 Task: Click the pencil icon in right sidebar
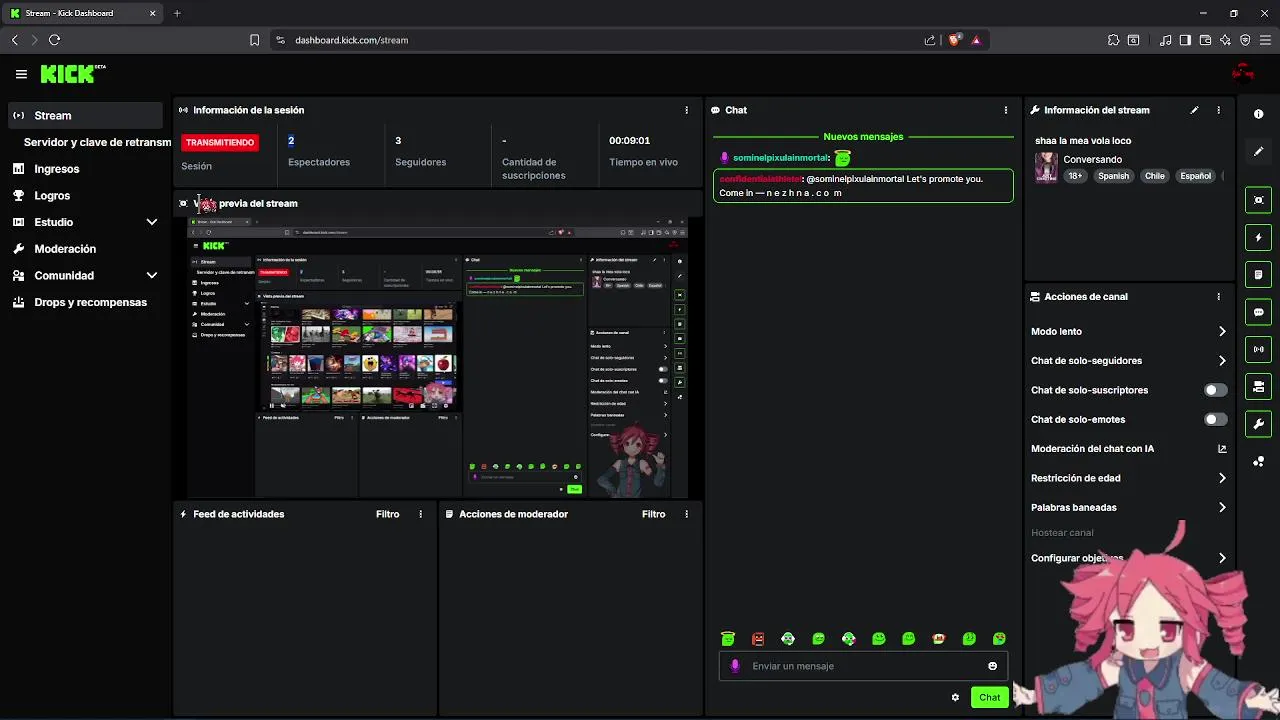point(1259,152)
